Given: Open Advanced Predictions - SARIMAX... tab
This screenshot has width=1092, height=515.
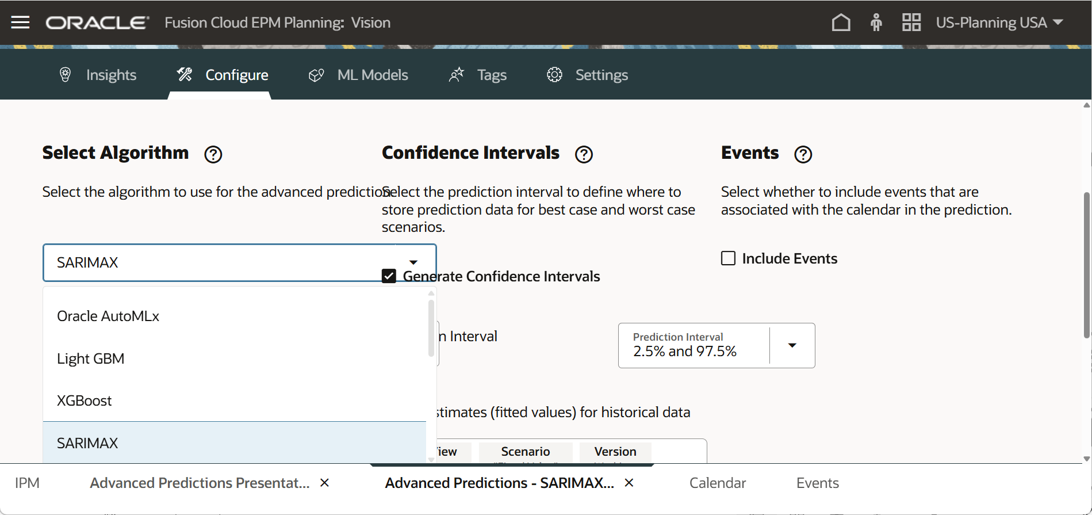Looking at the screenshot, I should (x=499, y=483).
